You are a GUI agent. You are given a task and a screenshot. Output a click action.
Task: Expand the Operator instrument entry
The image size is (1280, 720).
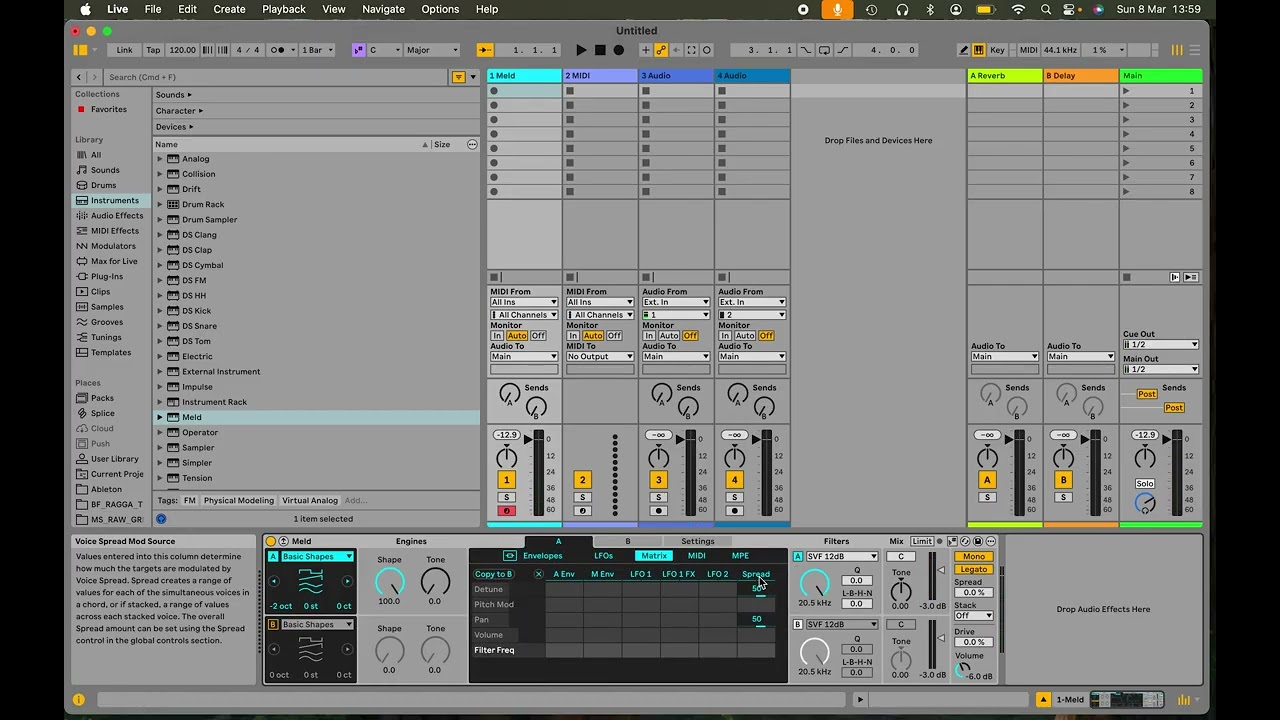coord(160,433)
